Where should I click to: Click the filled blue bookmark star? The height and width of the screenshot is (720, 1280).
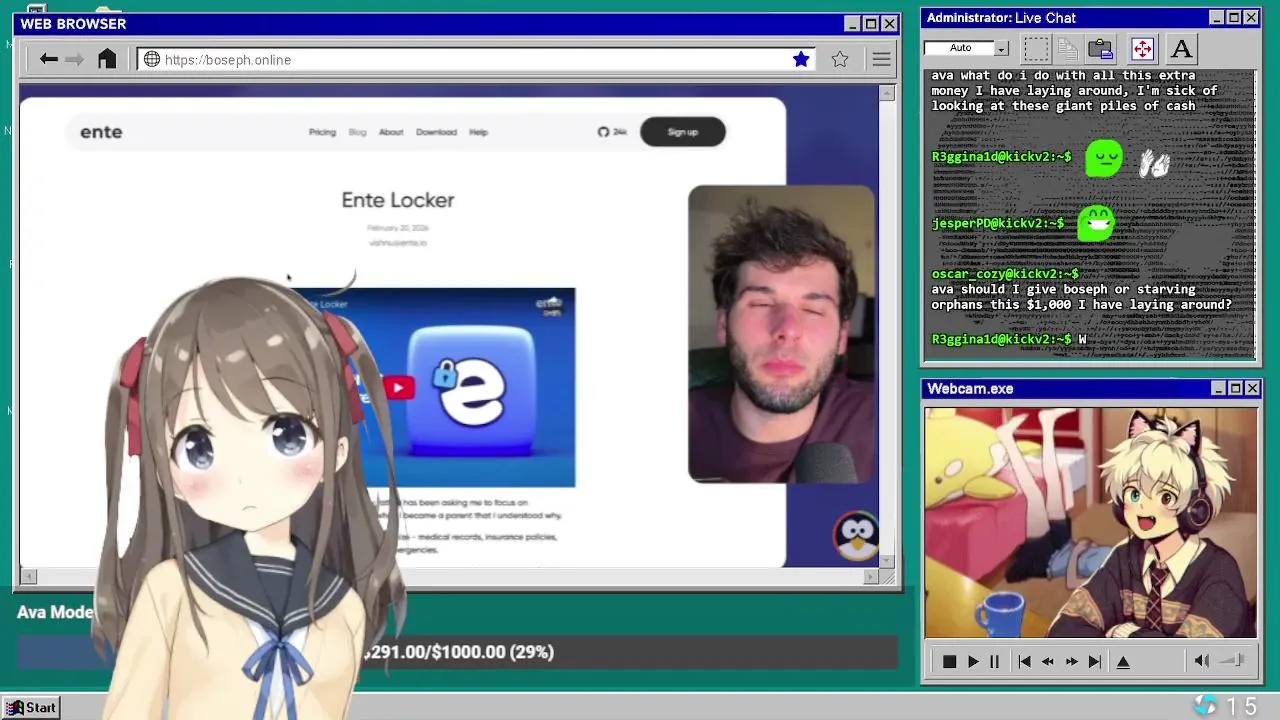[801, 60]
